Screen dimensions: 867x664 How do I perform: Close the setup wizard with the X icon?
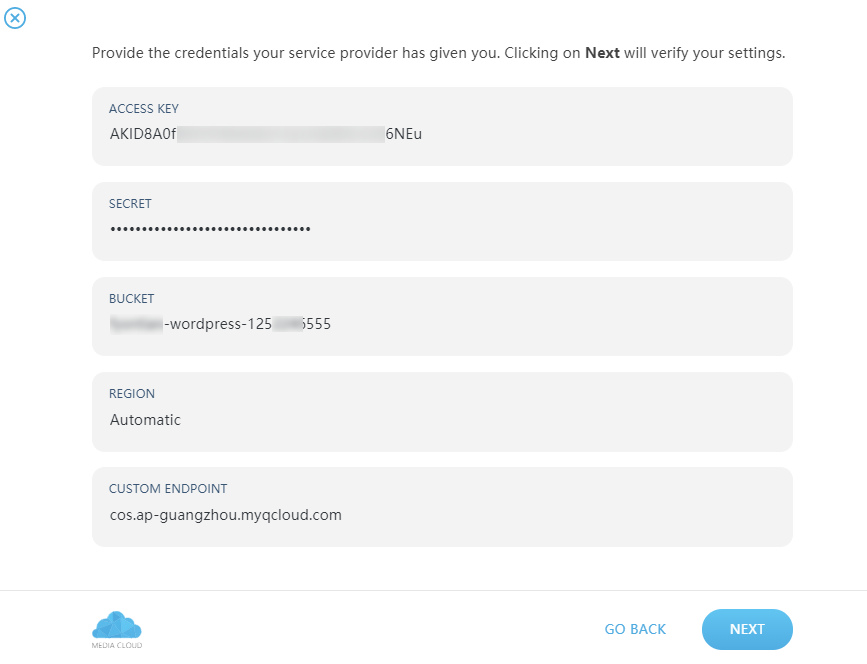tap(15, 18)
